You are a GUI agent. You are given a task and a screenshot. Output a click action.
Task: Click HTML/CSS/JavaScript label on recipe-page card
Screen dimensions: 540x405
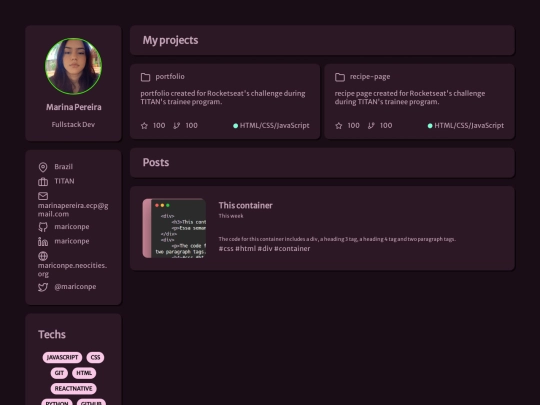(469, 125)
